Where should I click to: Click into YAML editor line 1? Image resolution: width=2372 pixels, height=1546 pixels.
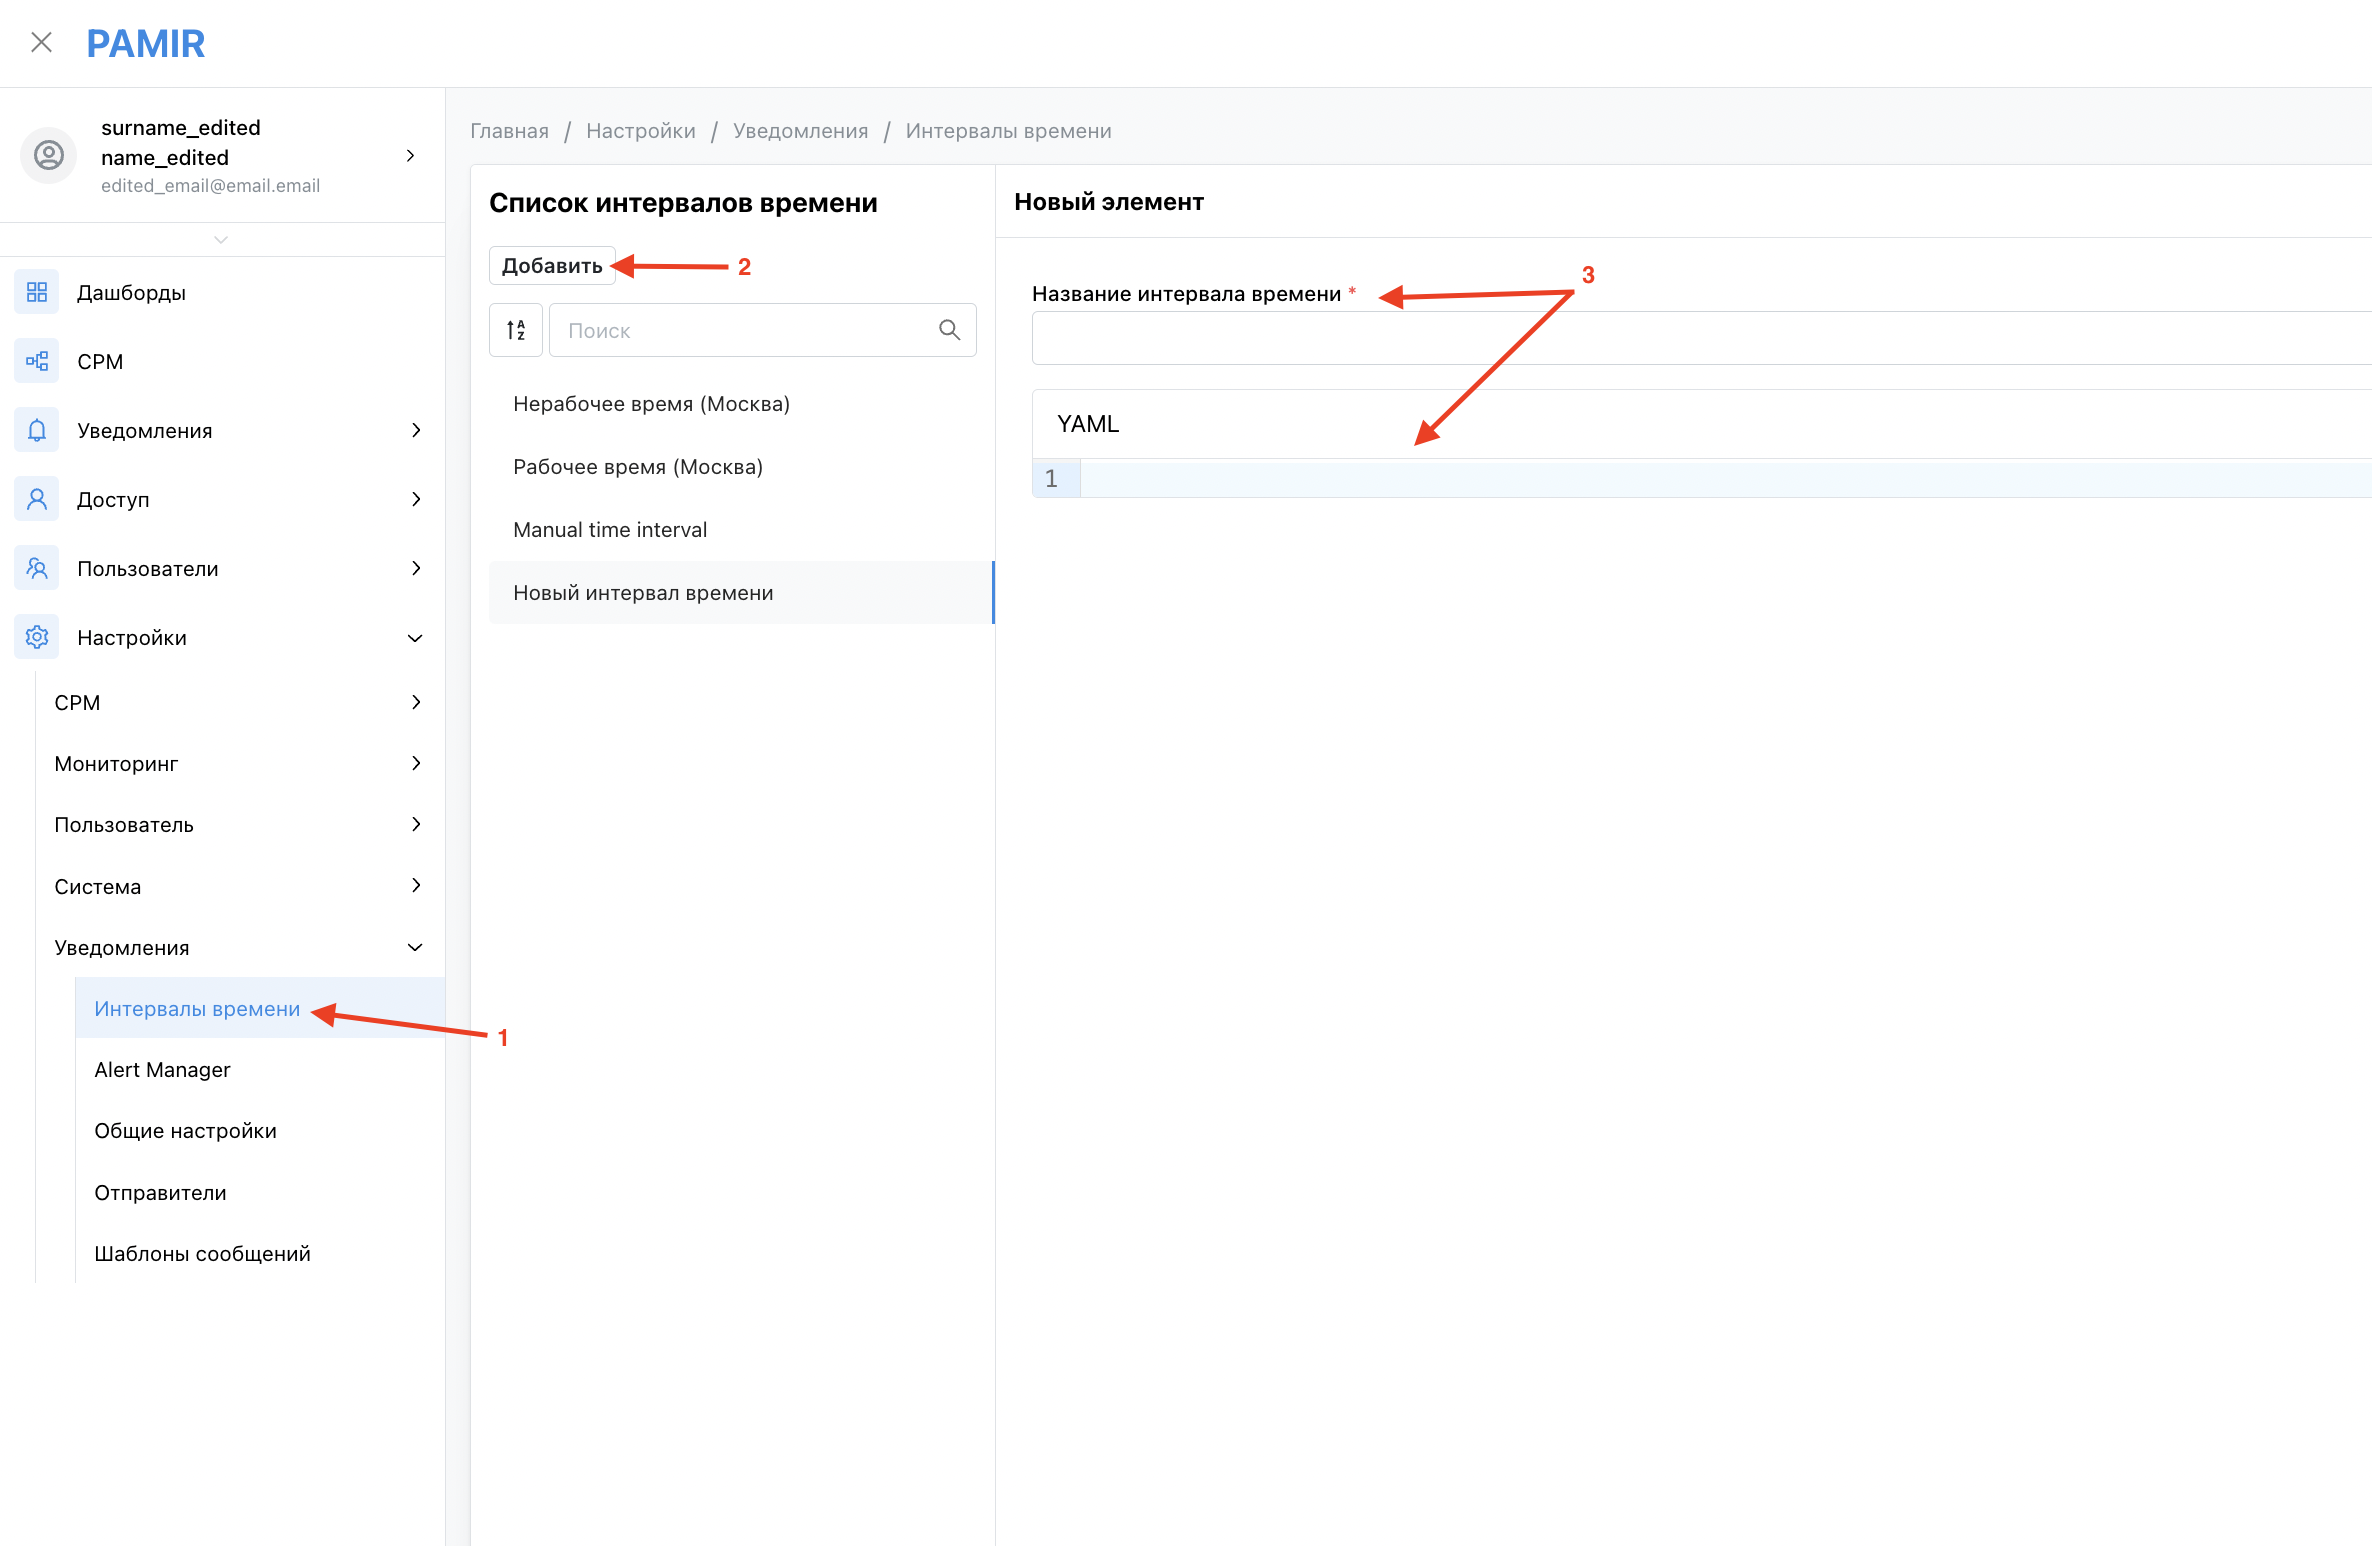[x=1726, y=479]
